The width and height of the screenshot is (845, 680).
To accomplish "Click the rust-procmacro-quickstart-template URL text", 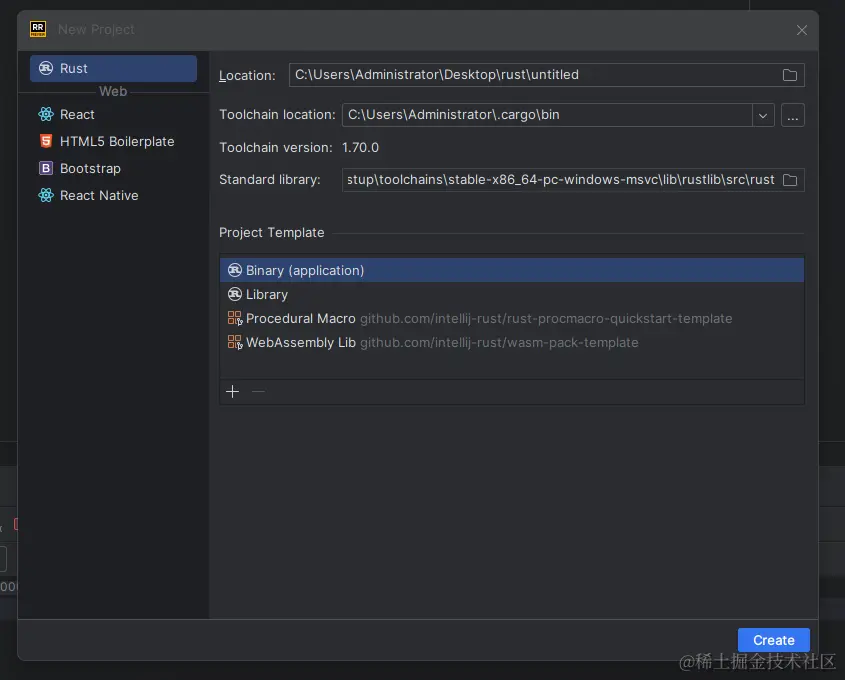I will tap(546, 318).
